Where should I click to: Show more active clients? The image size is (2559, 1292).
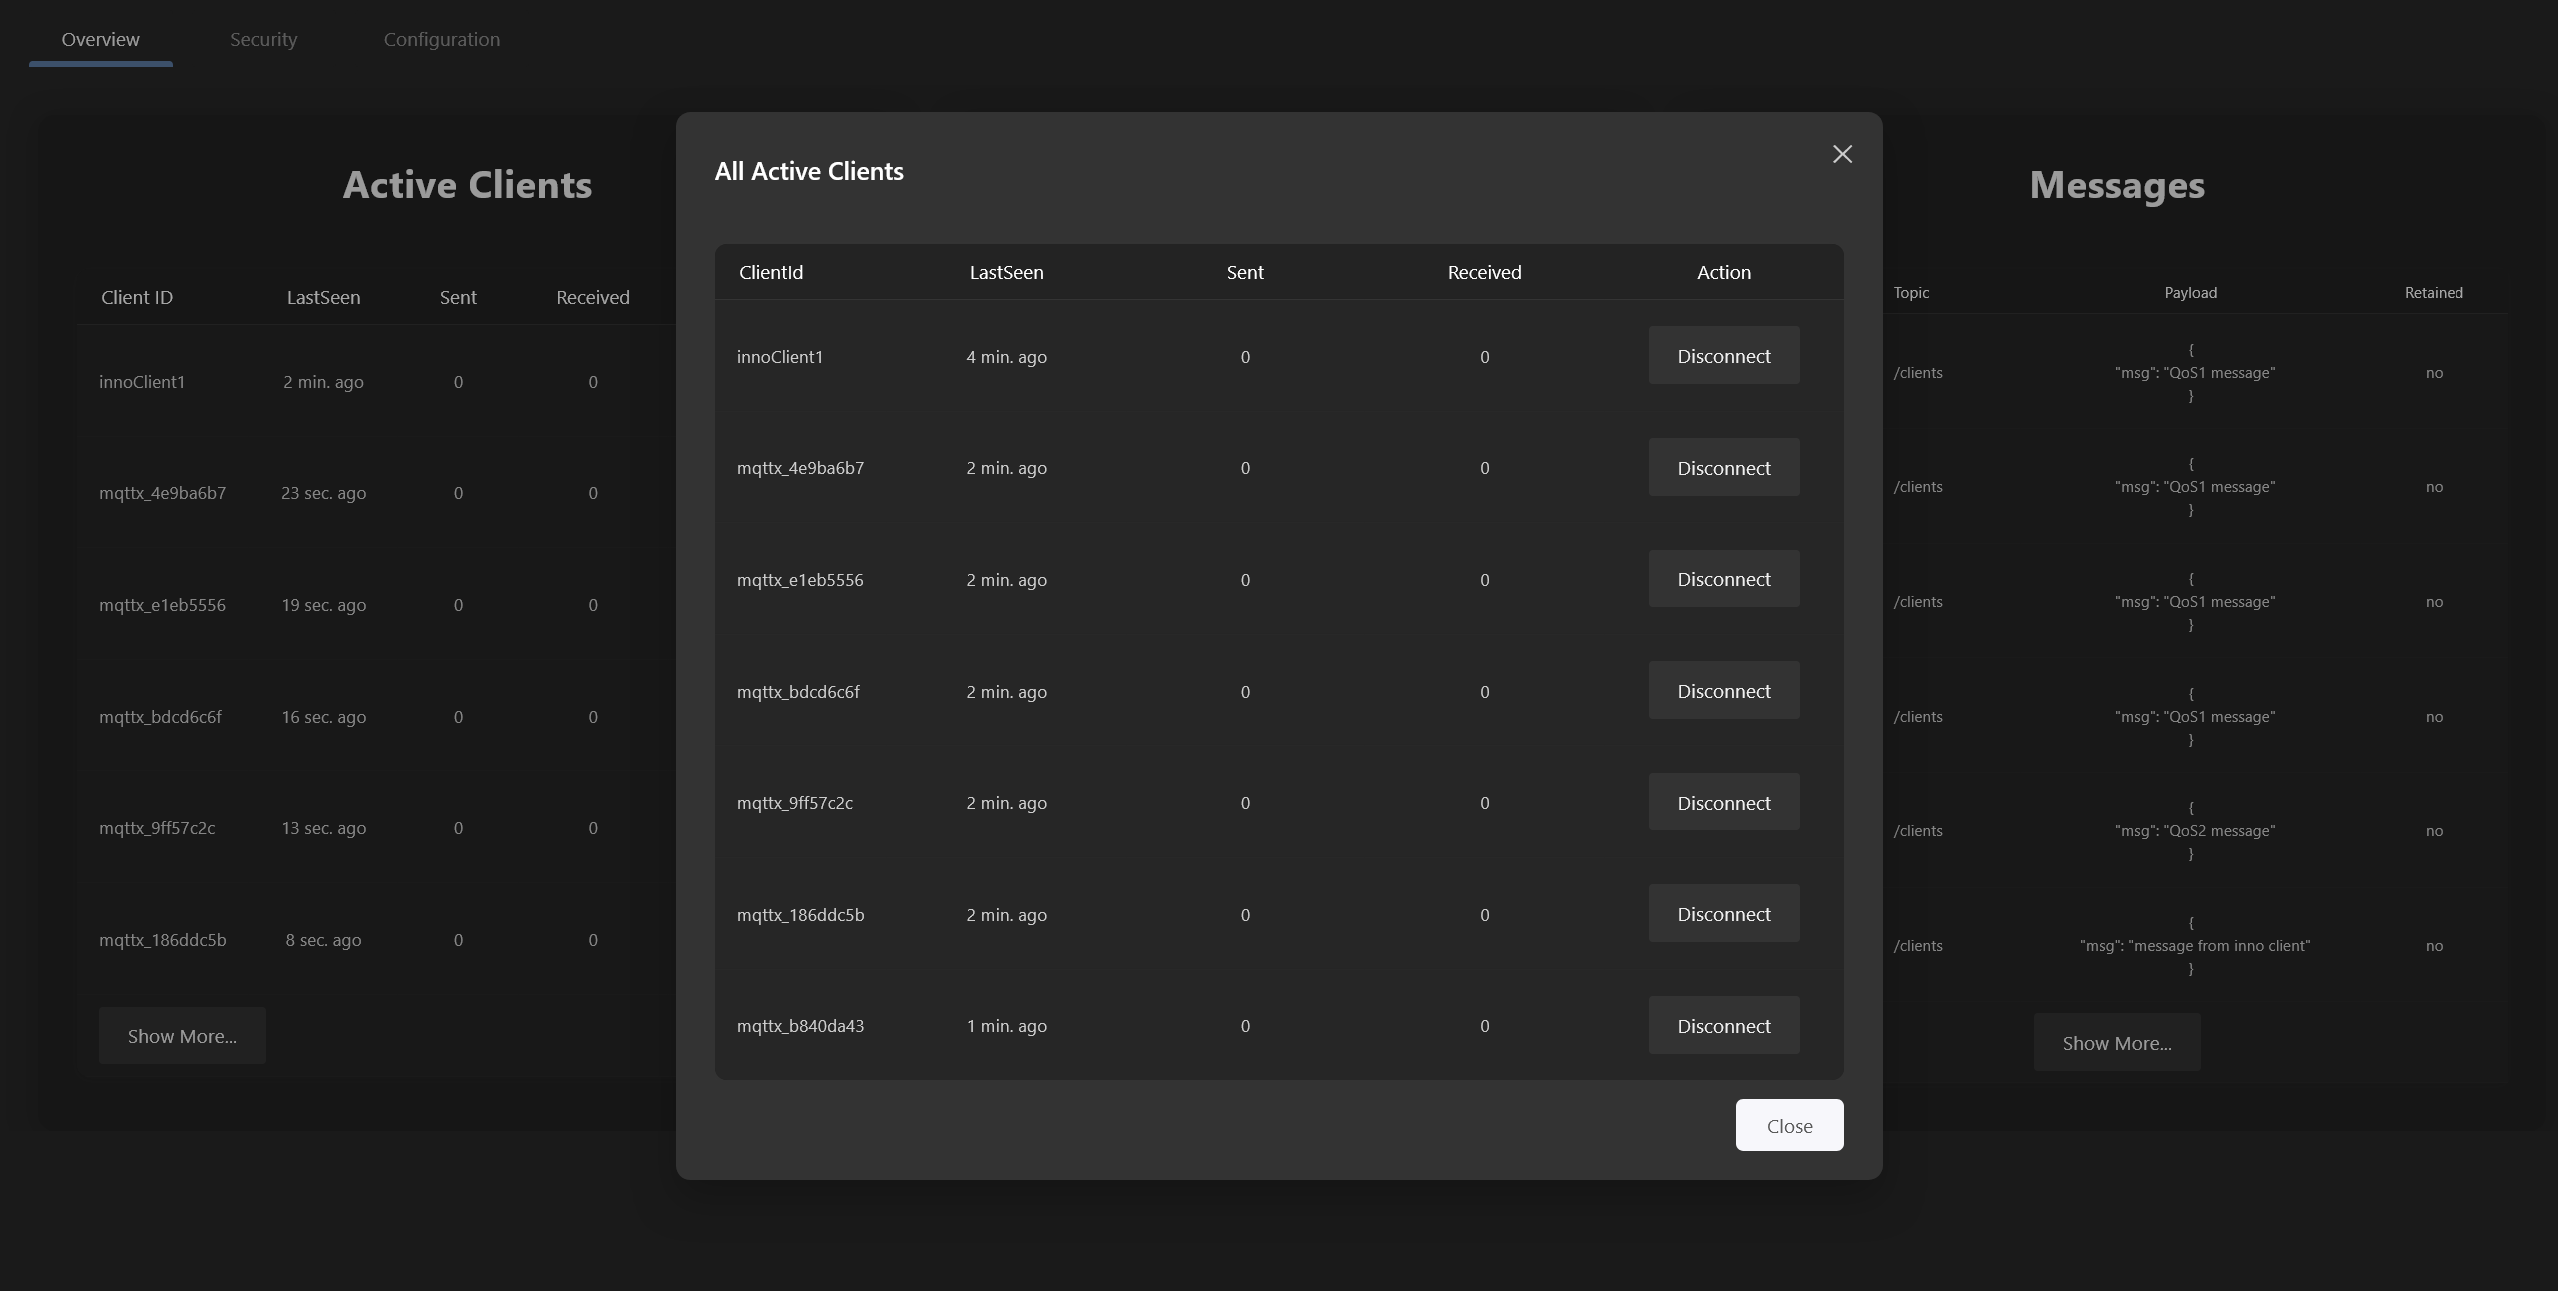click(x=182, y=1036)
